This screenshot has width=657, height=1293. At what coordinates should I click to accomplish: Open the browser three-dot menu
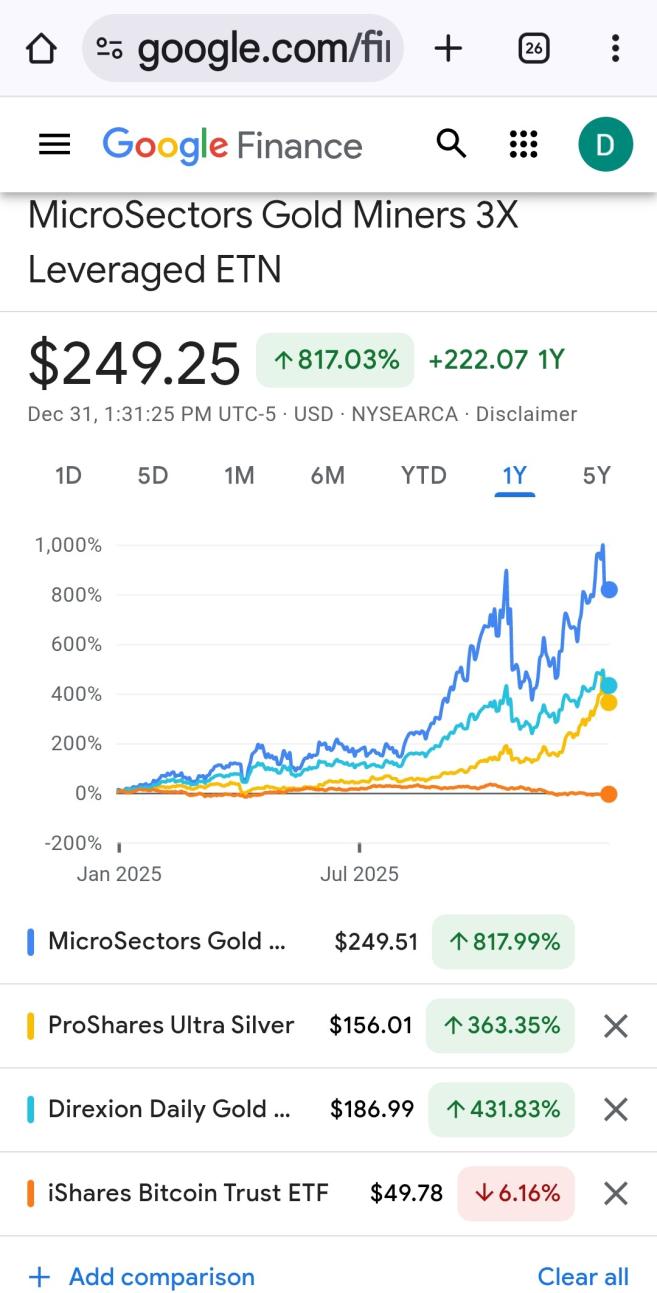615,48
